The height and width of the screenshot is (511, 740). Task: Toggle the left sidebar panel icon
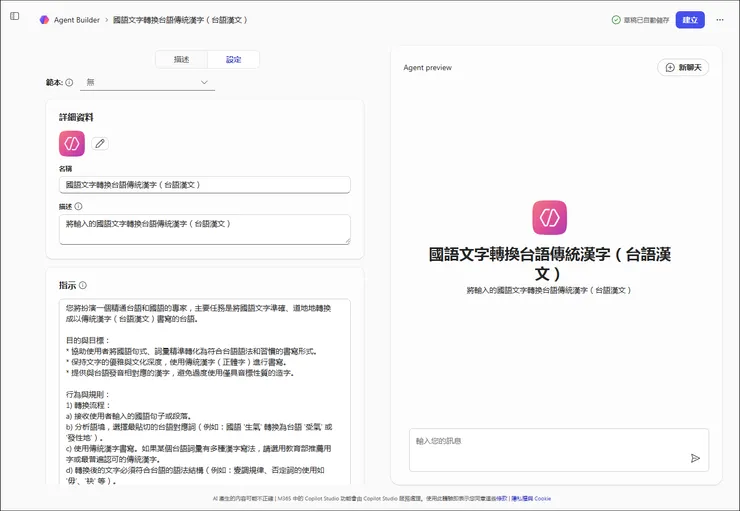tap(15, 16)
